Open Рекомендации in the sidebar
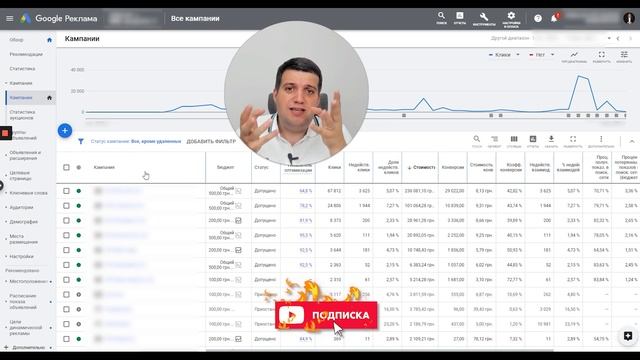The width and height of the screenshot is (640, 360). 26,54
